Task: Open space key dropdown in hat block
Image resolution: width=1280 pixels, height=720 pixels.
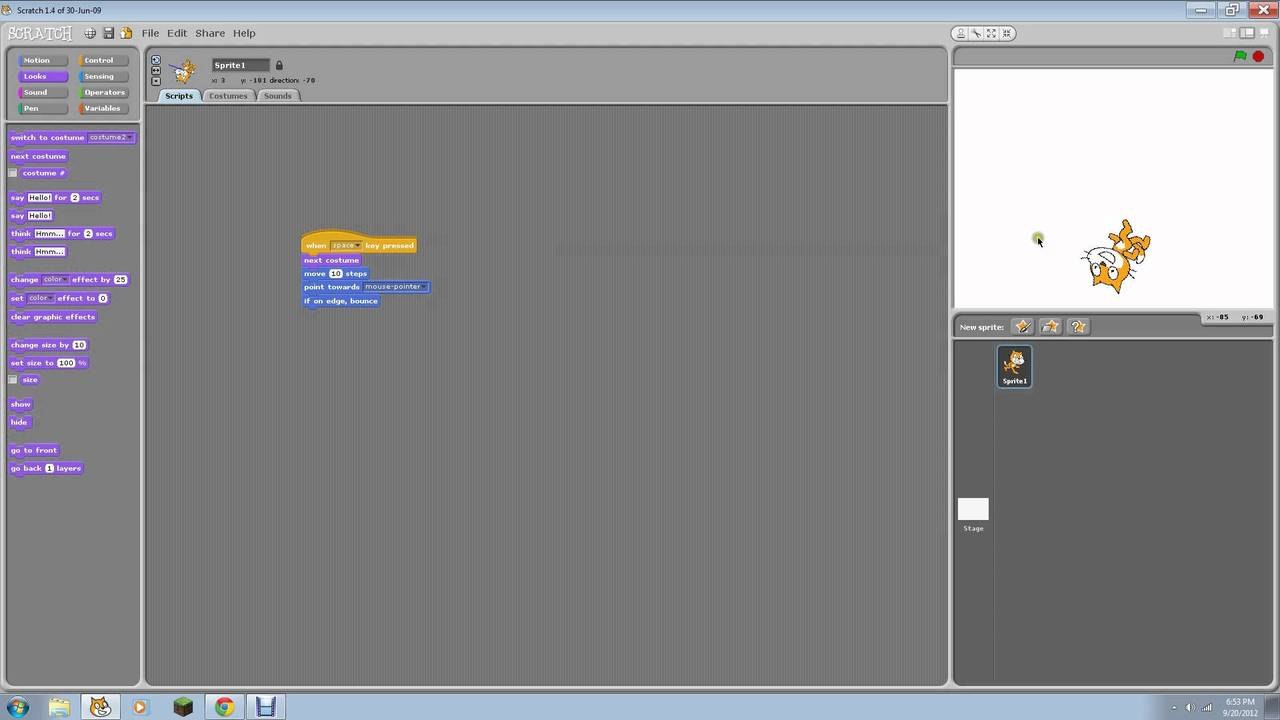Action: point(346,246)
